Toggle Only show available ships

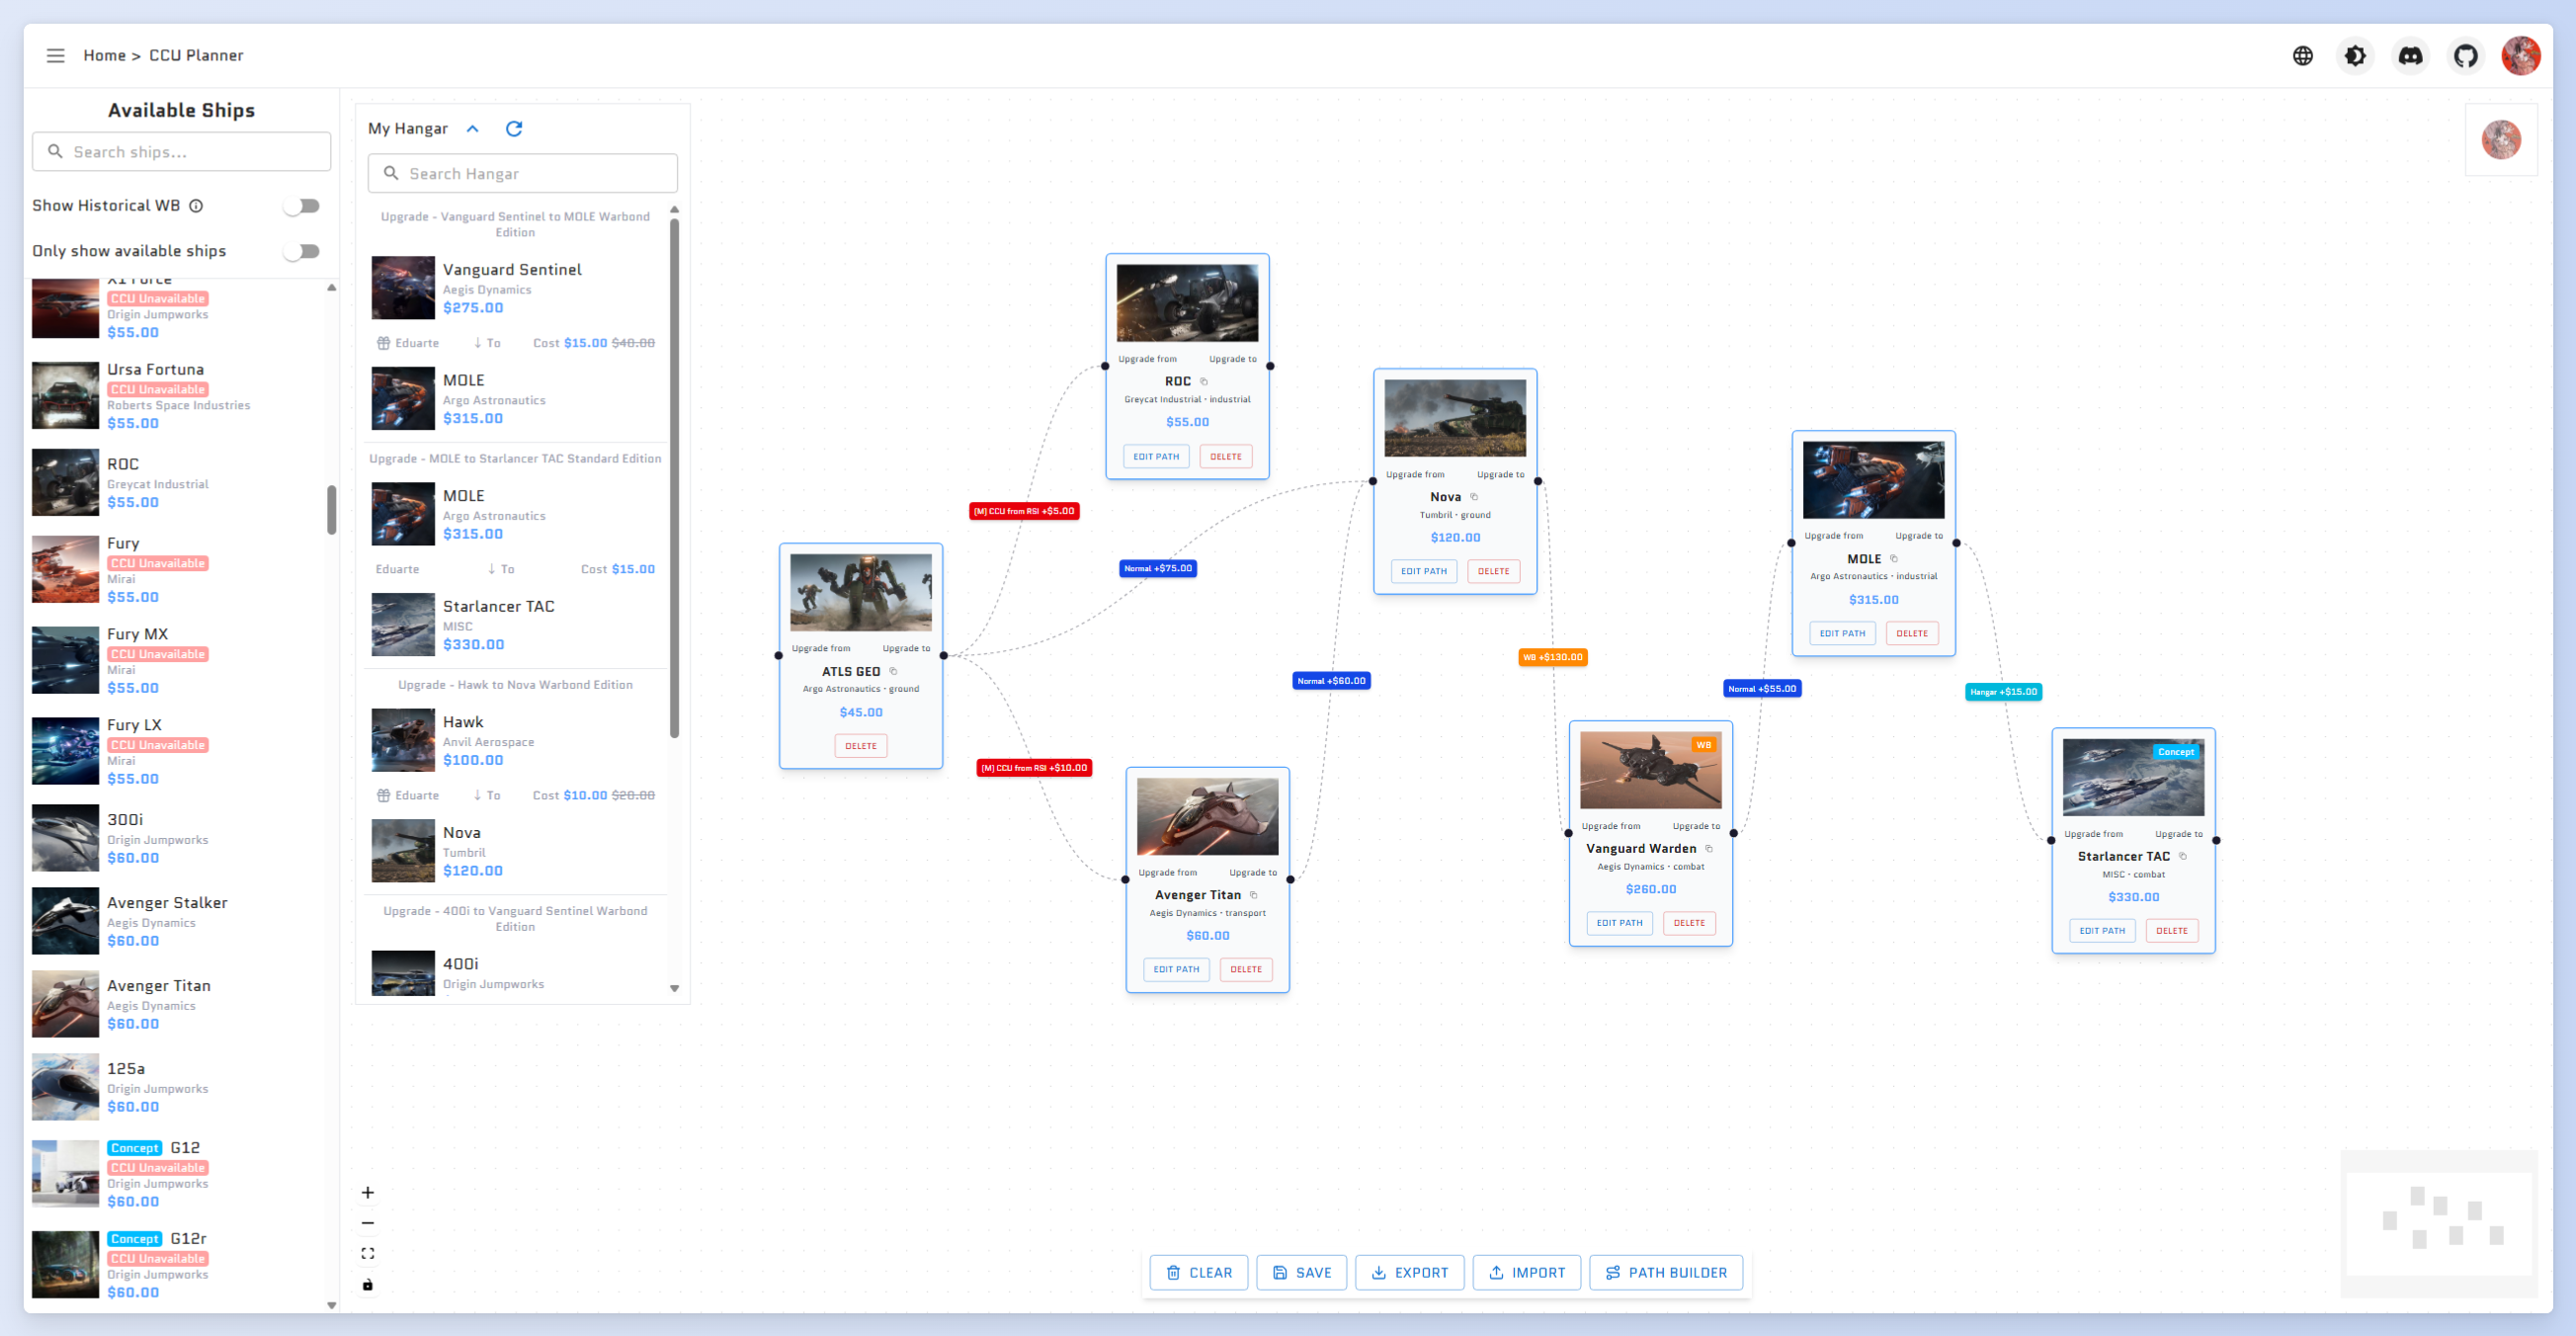301,250
